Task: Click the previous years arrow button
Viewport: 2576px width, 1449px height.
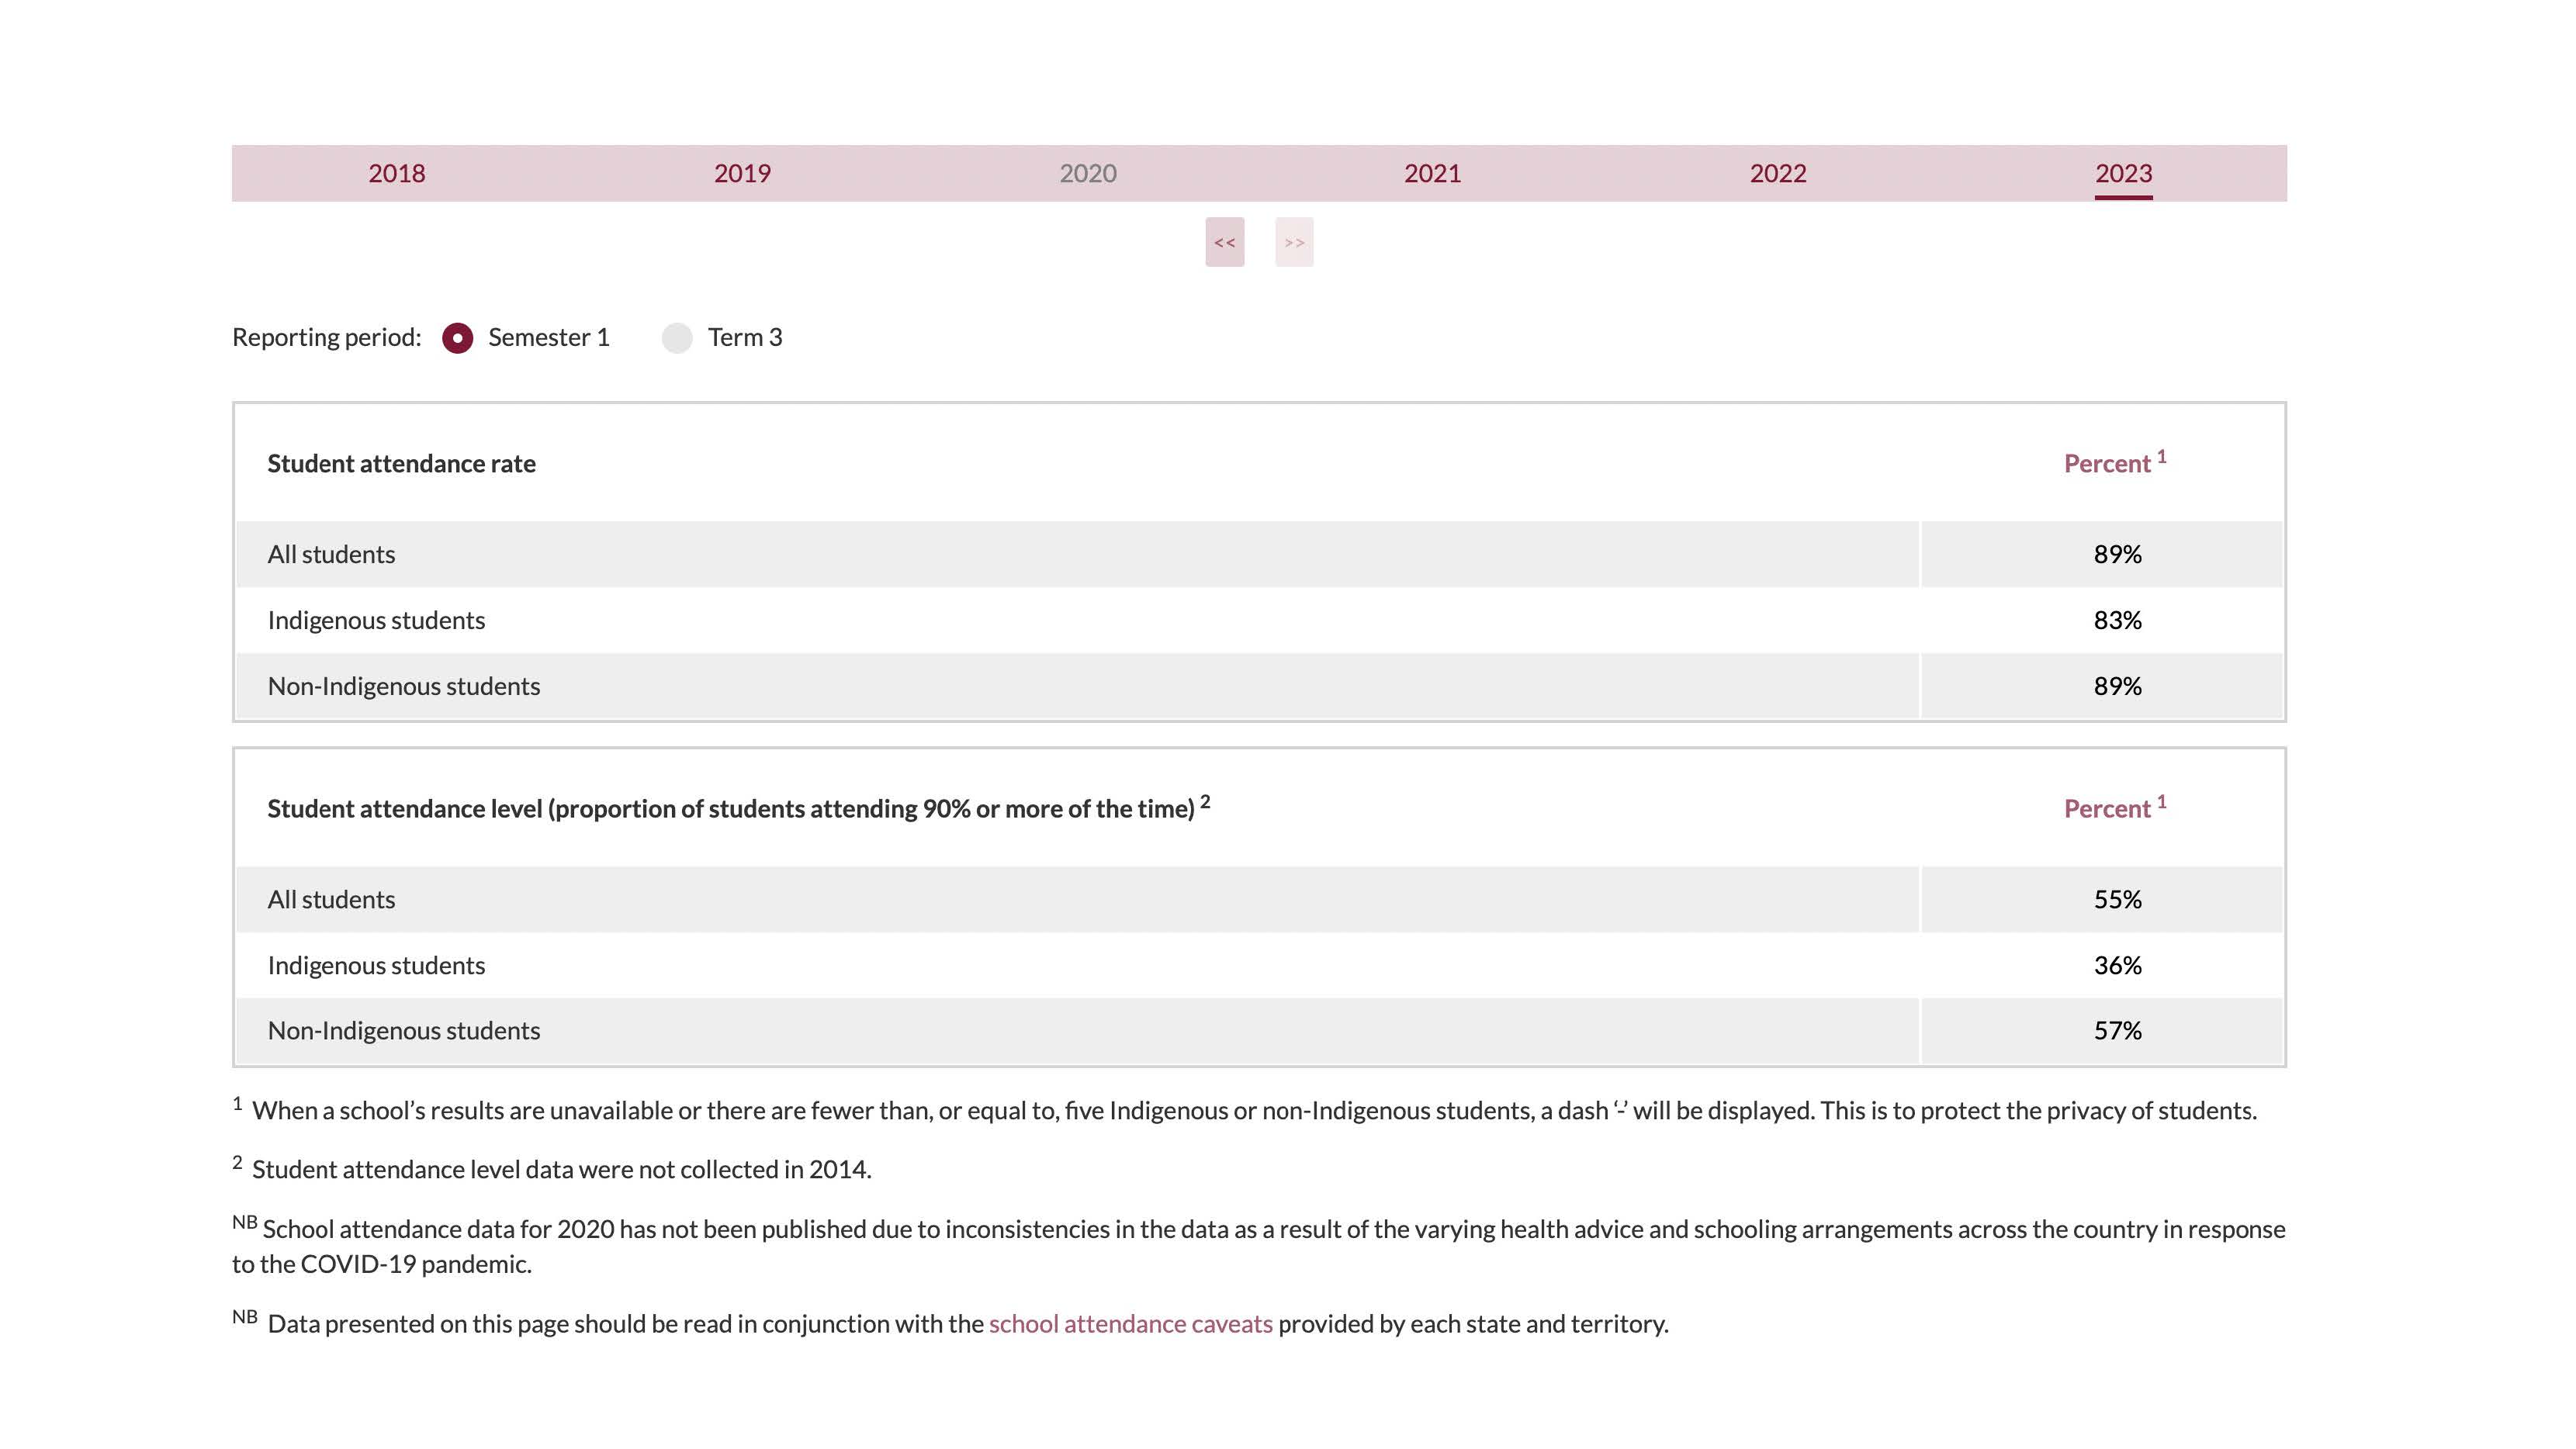Action: coord(1224,242)
